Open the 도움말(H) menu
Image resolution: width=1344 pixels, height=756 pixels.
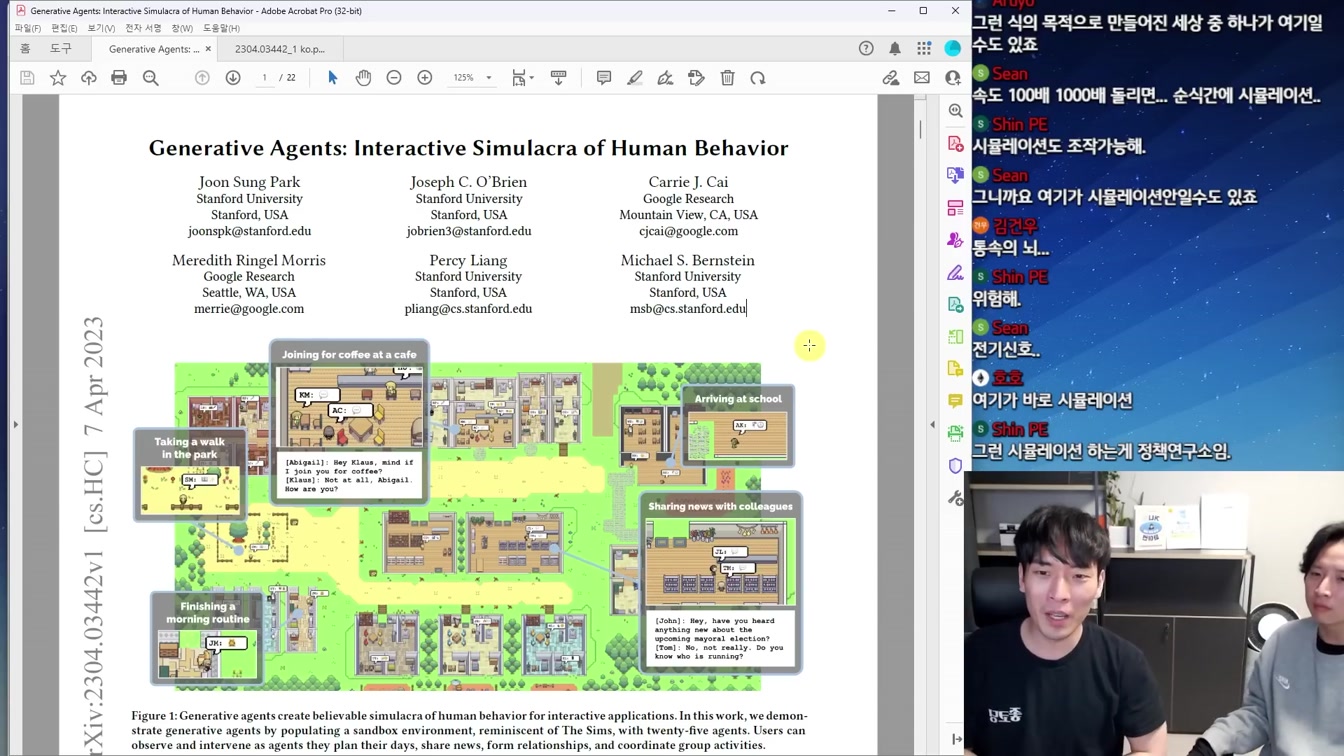(221, 28)
